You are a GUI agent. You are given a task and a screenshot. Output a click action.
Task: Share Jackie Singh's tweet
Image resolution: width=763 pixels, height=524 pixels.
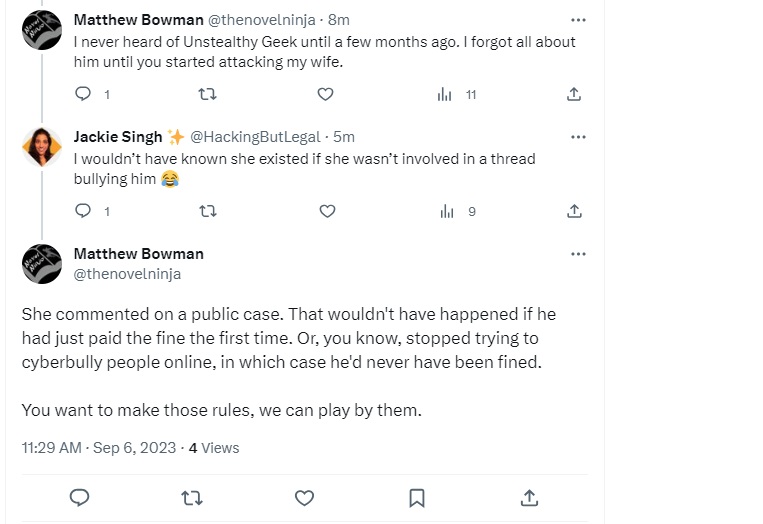(574, 211)
